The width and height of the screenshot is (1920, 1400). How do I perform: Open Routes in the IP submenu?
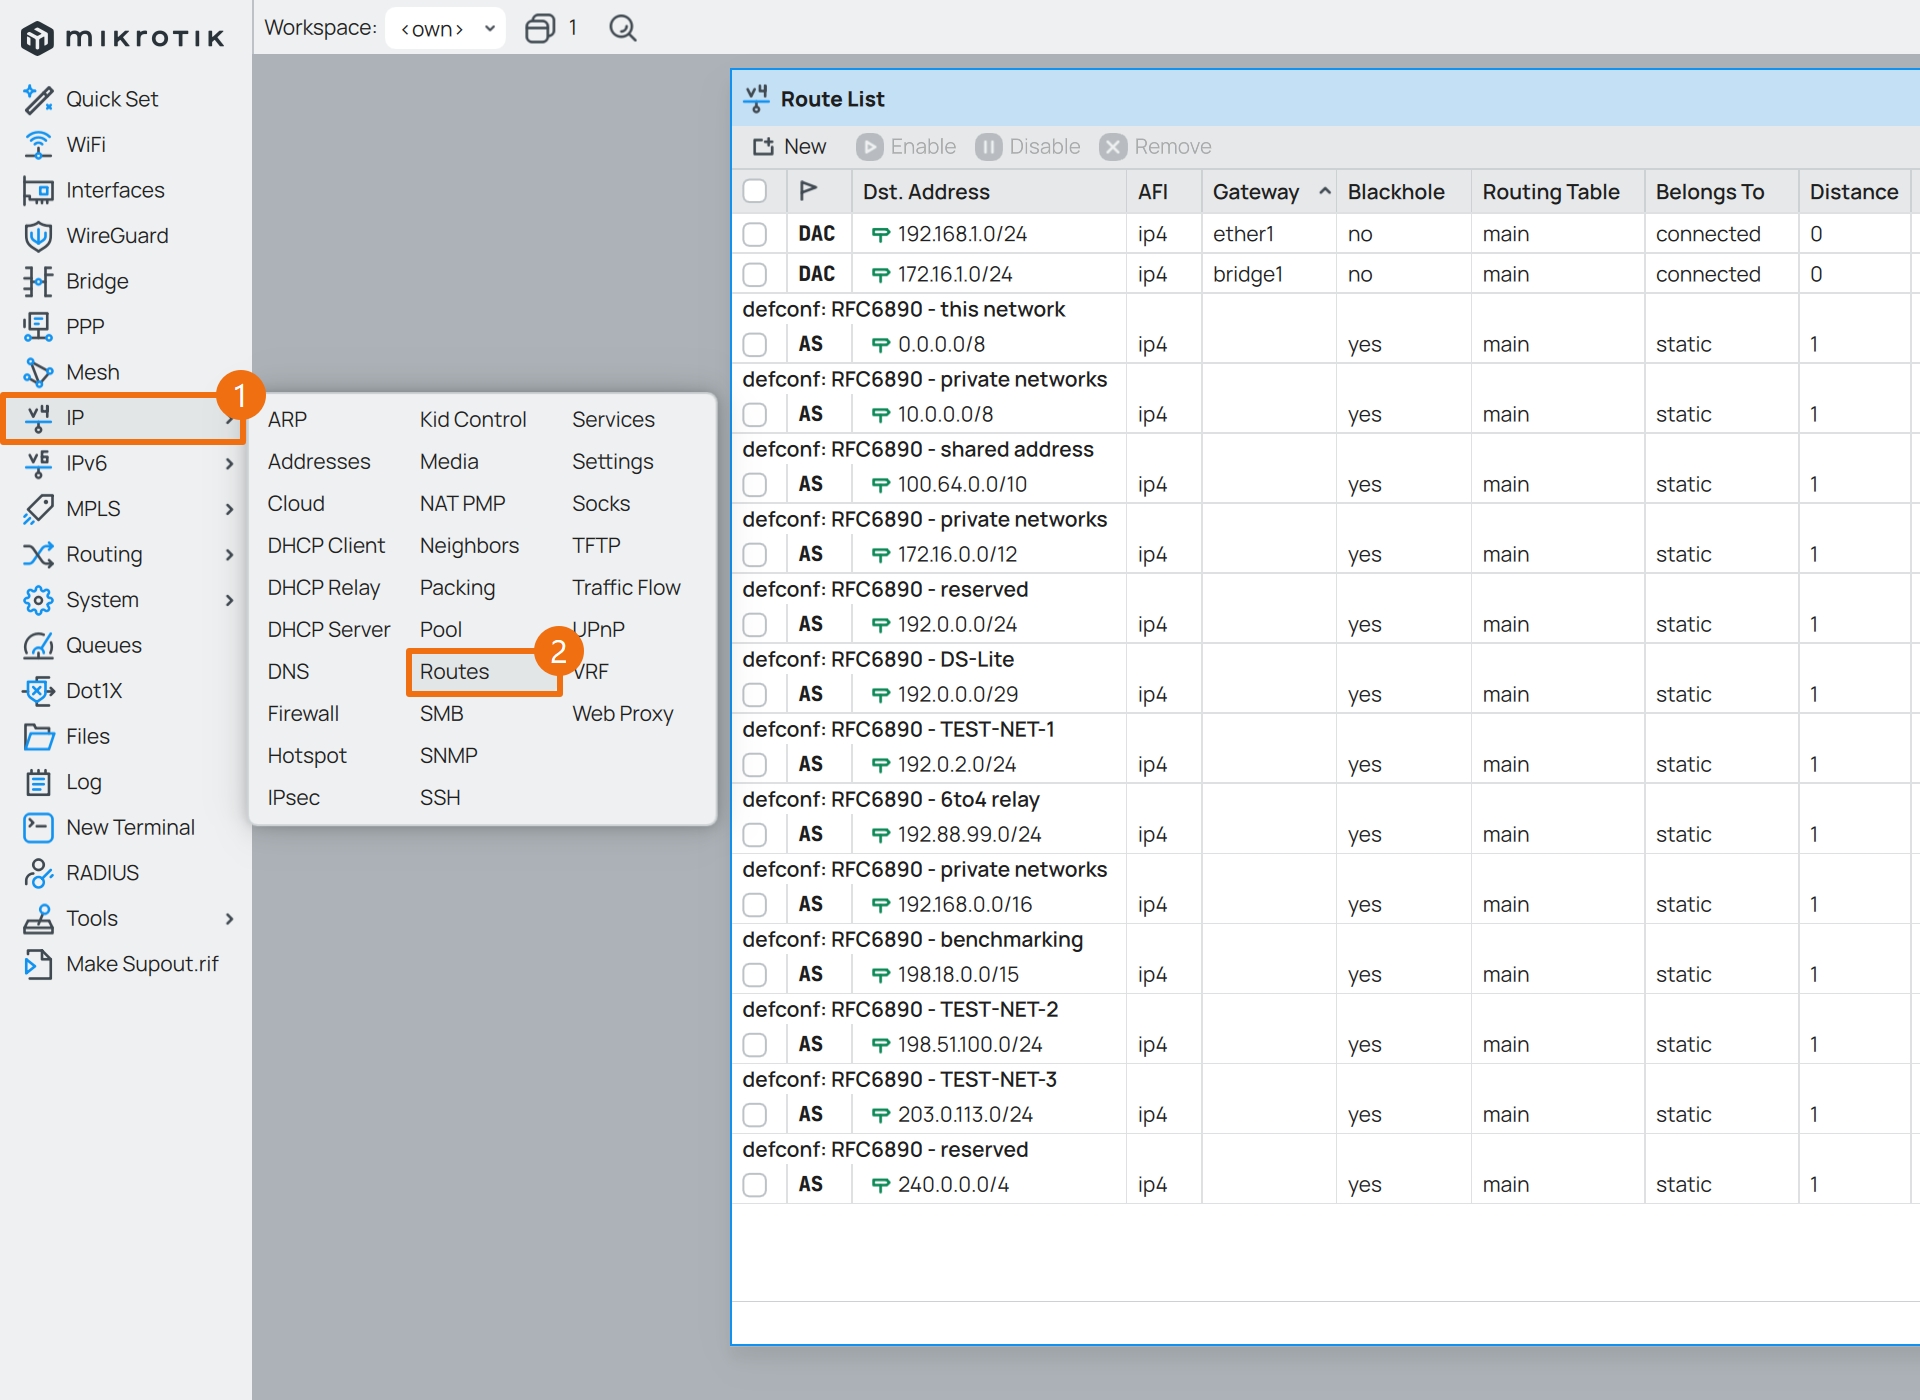tap(454, 672)
